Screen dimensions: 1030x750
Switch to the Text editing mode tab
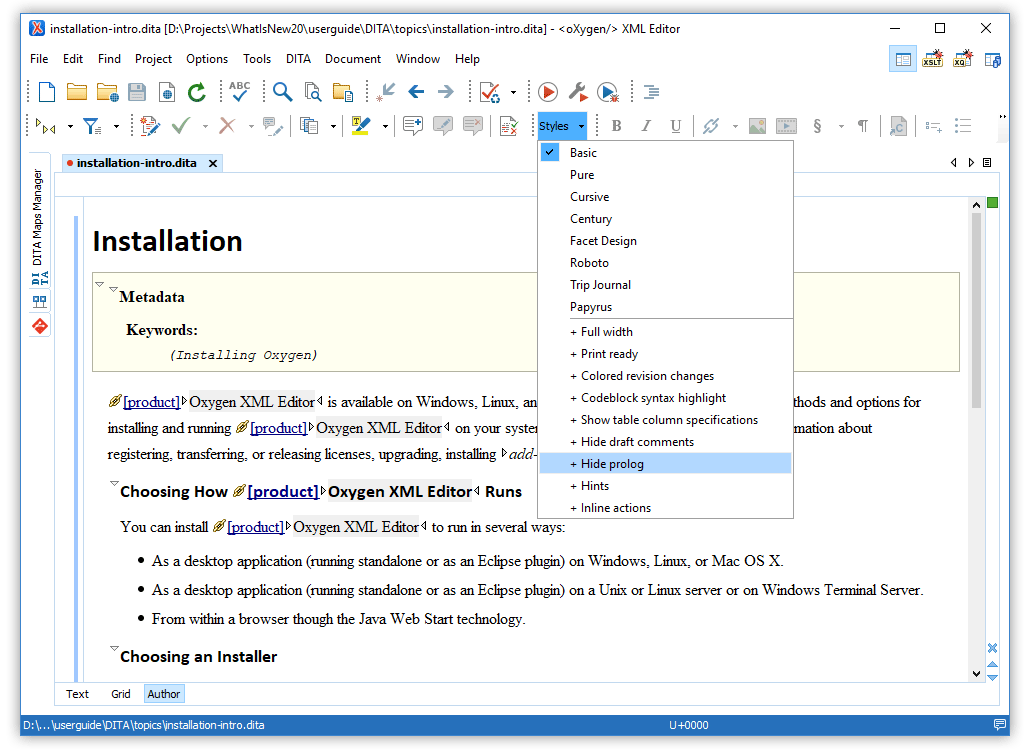tap(77, 694)
